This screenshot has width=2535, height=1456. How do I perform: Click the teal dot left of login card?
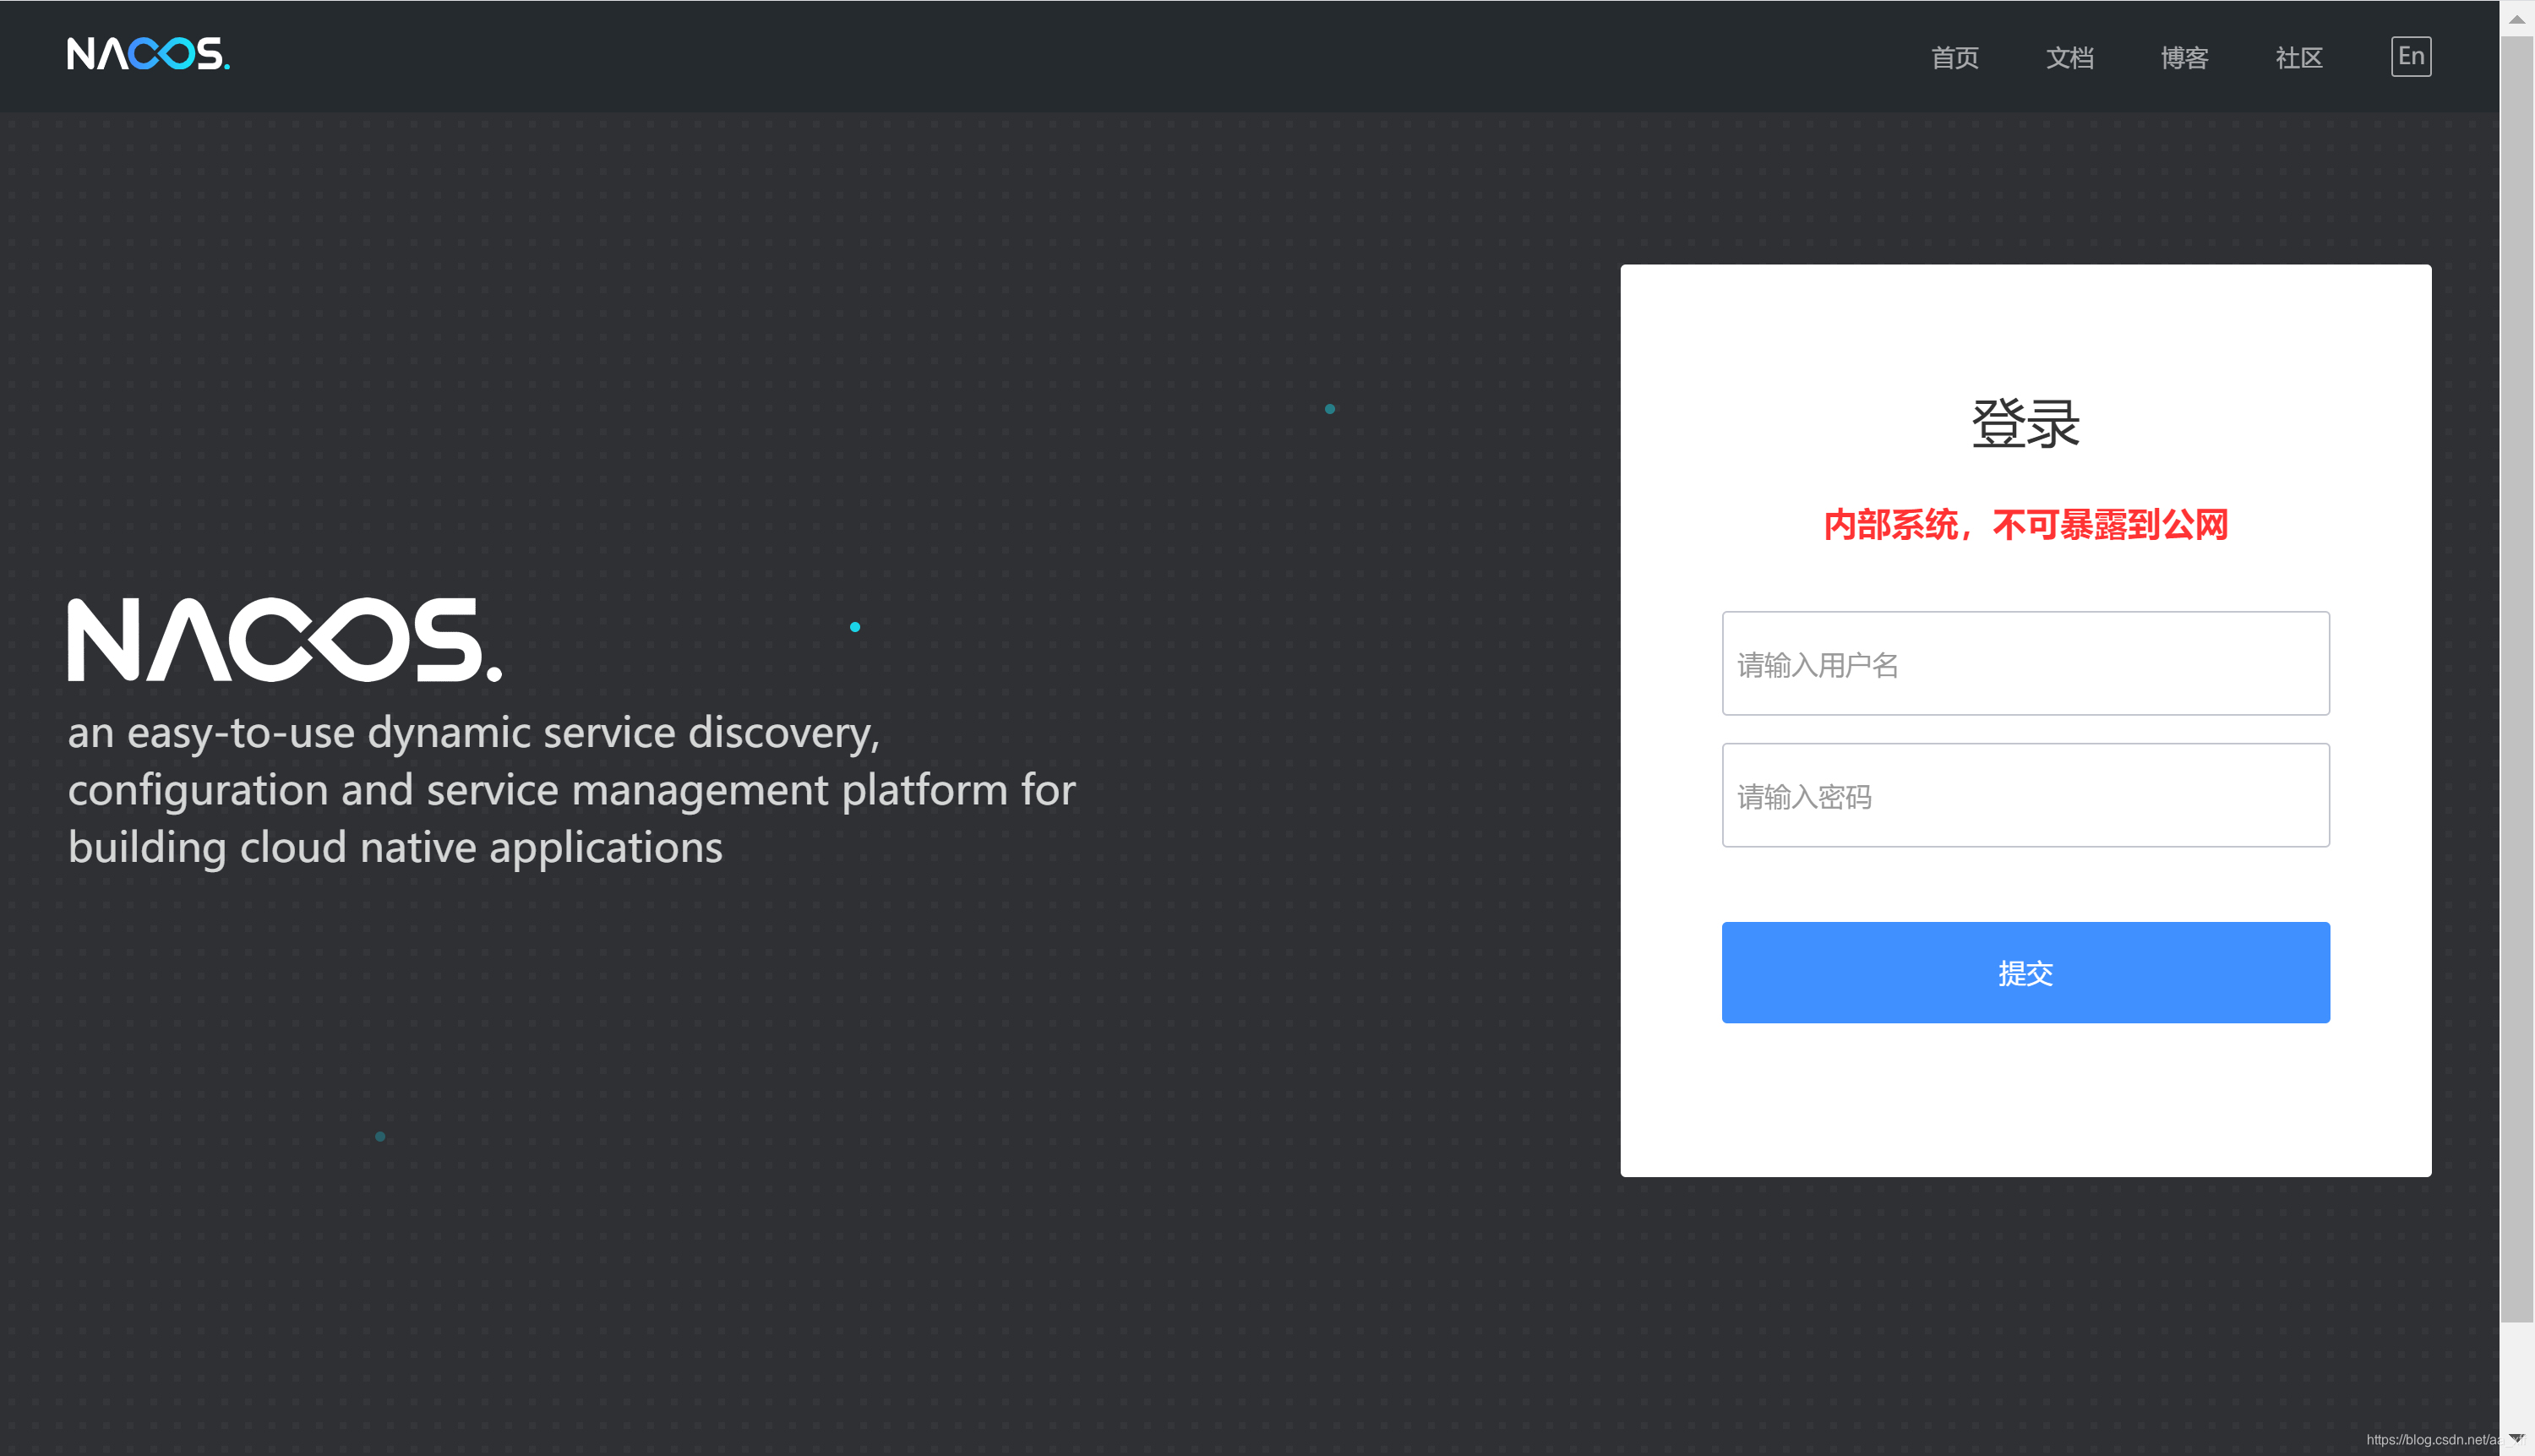tap(1330, 409)
